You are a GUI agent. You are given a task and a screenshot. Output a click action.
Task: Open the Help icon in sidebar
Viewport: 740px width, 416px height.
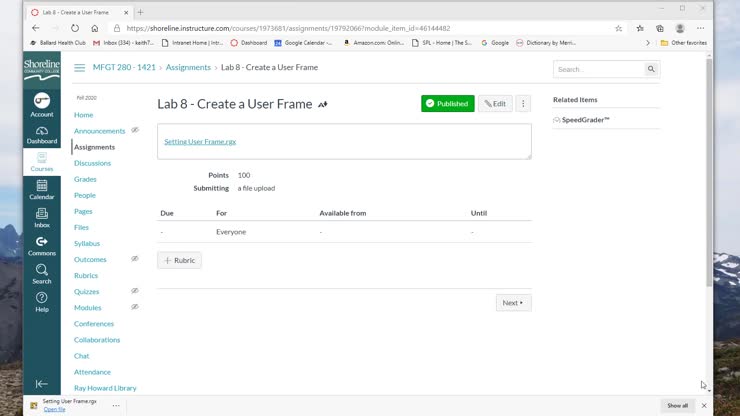point(42,302)
